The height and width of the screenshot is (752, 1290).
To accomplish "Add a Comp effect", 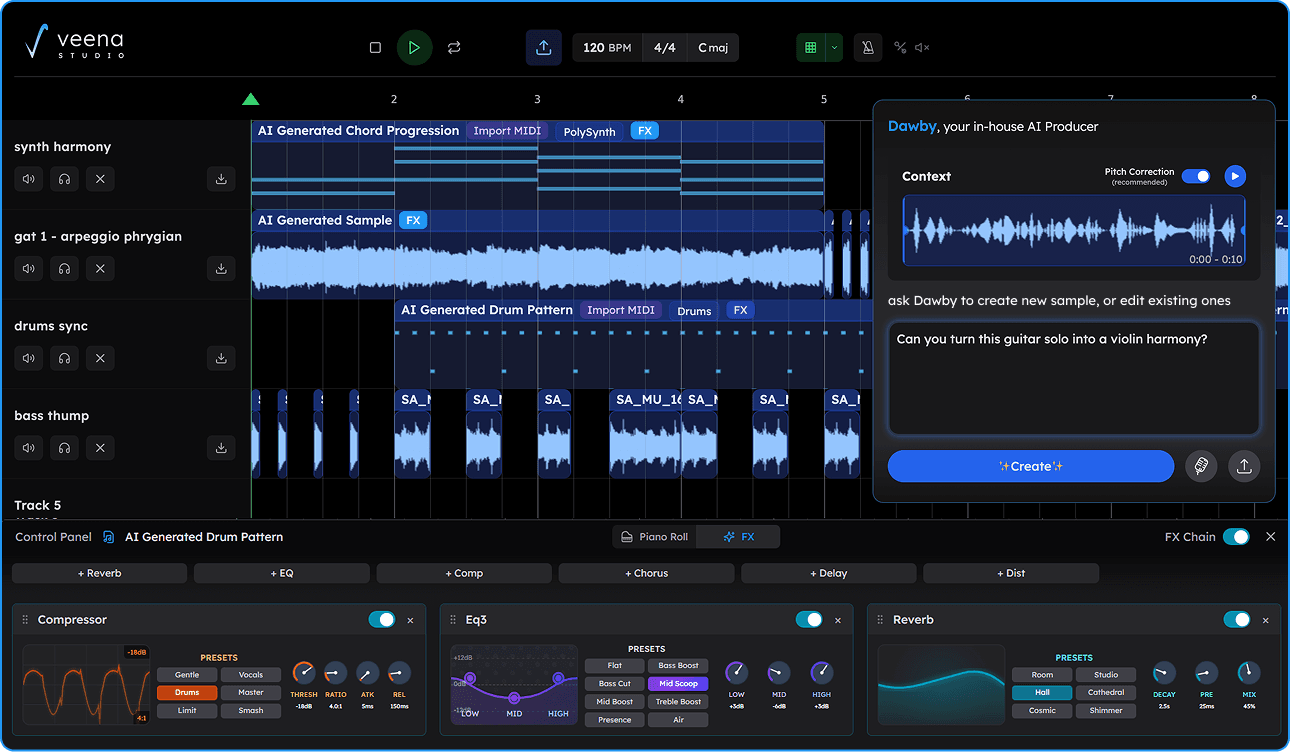I will click(x=464, y=573).
